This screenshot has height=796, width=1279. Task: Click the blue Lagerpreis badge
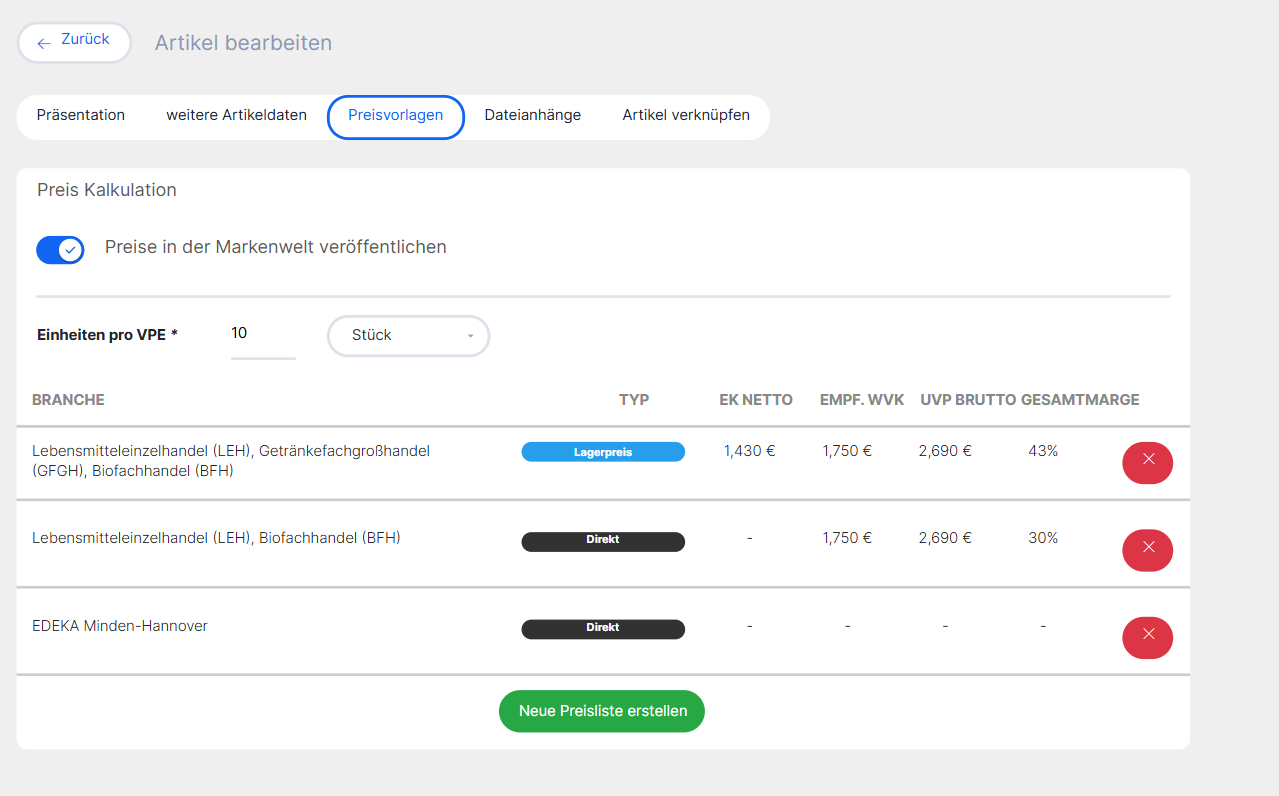[x=603, y=452]
